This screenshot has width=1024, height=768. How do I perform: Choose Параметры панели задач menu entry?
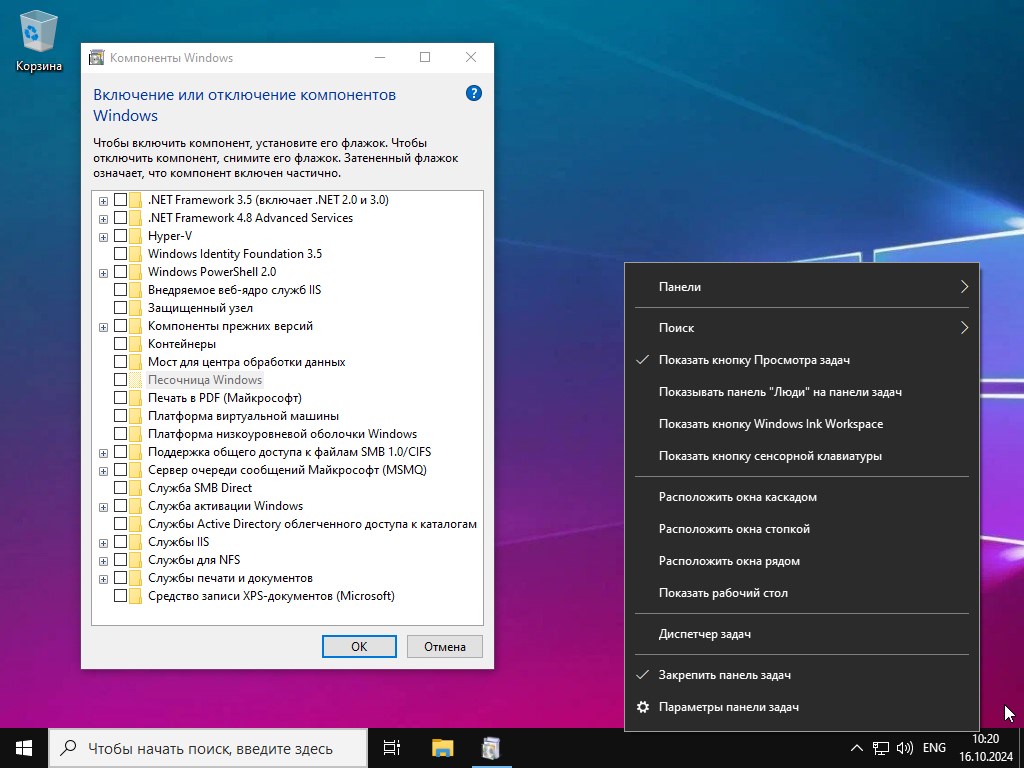[728, 707]
